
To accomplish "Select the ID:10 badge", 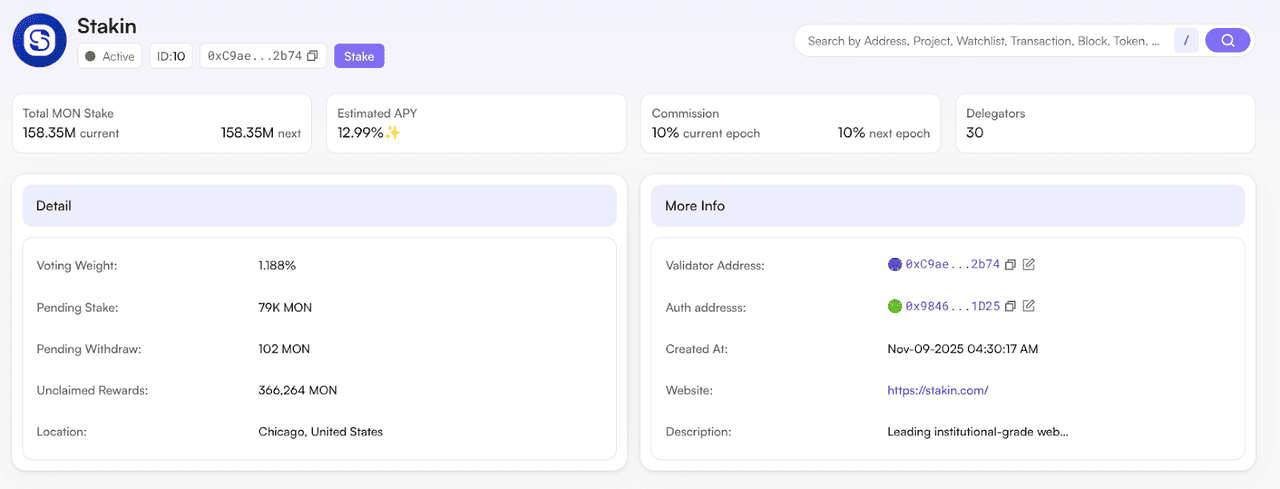I will (x=171, y=56).
